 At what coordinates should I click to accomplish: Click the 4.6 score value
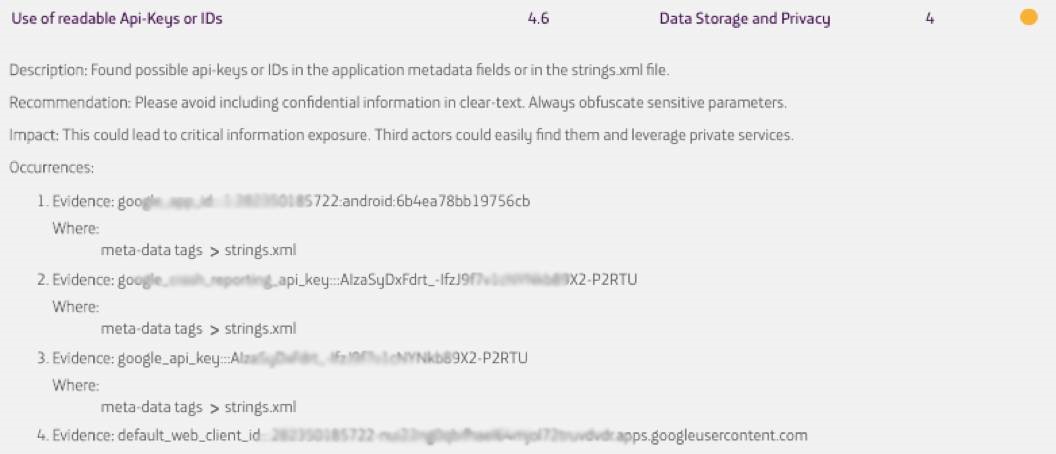(538, 19)
